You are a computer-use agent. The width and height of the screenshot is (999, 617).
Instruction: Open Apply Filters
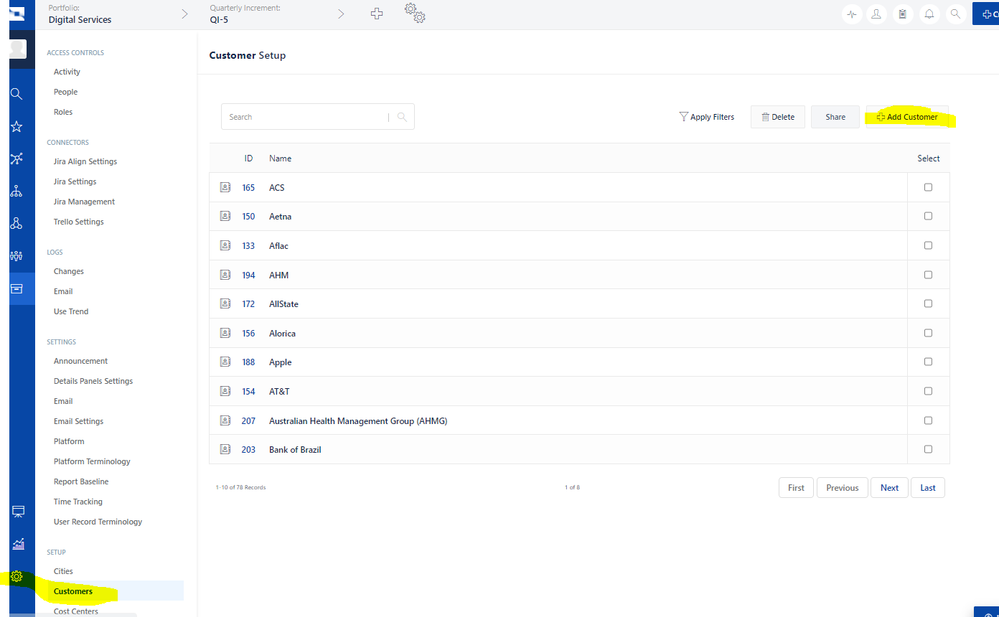[707, 117]
